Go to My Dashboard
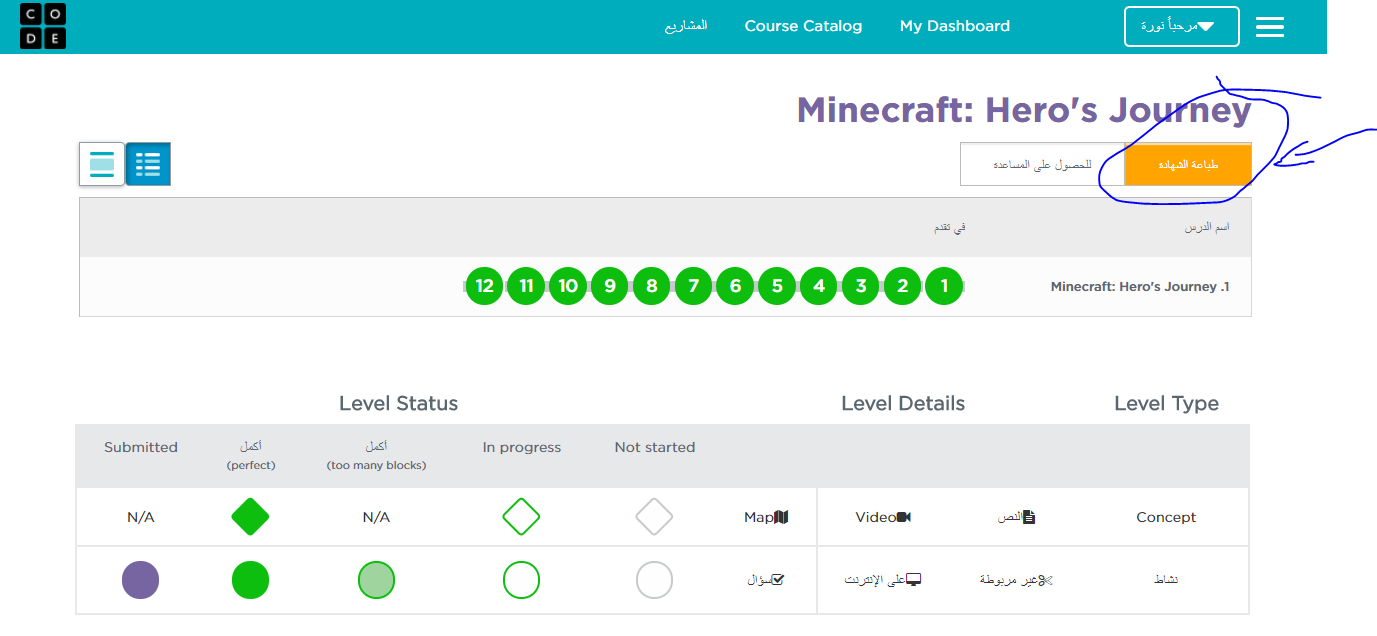 click(x=955, y=26)
